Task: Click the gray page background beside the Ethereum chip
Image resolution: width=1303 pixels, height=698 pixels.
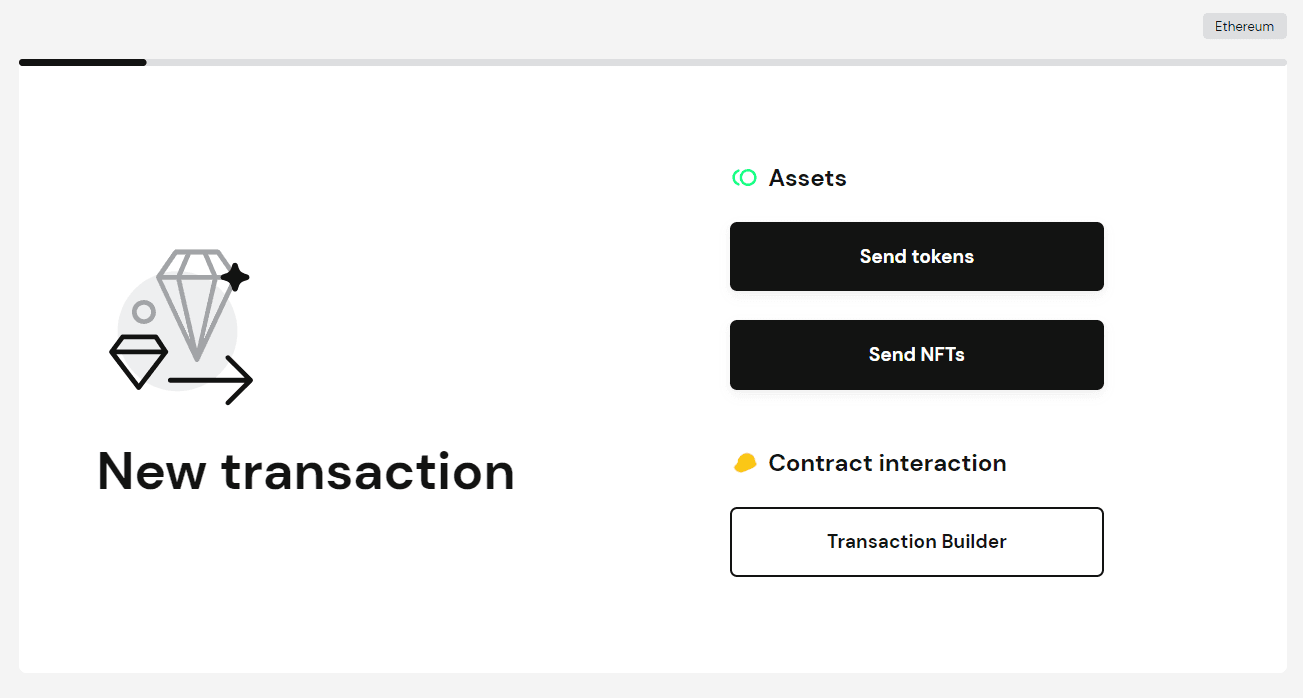Action: (1100, 26)
